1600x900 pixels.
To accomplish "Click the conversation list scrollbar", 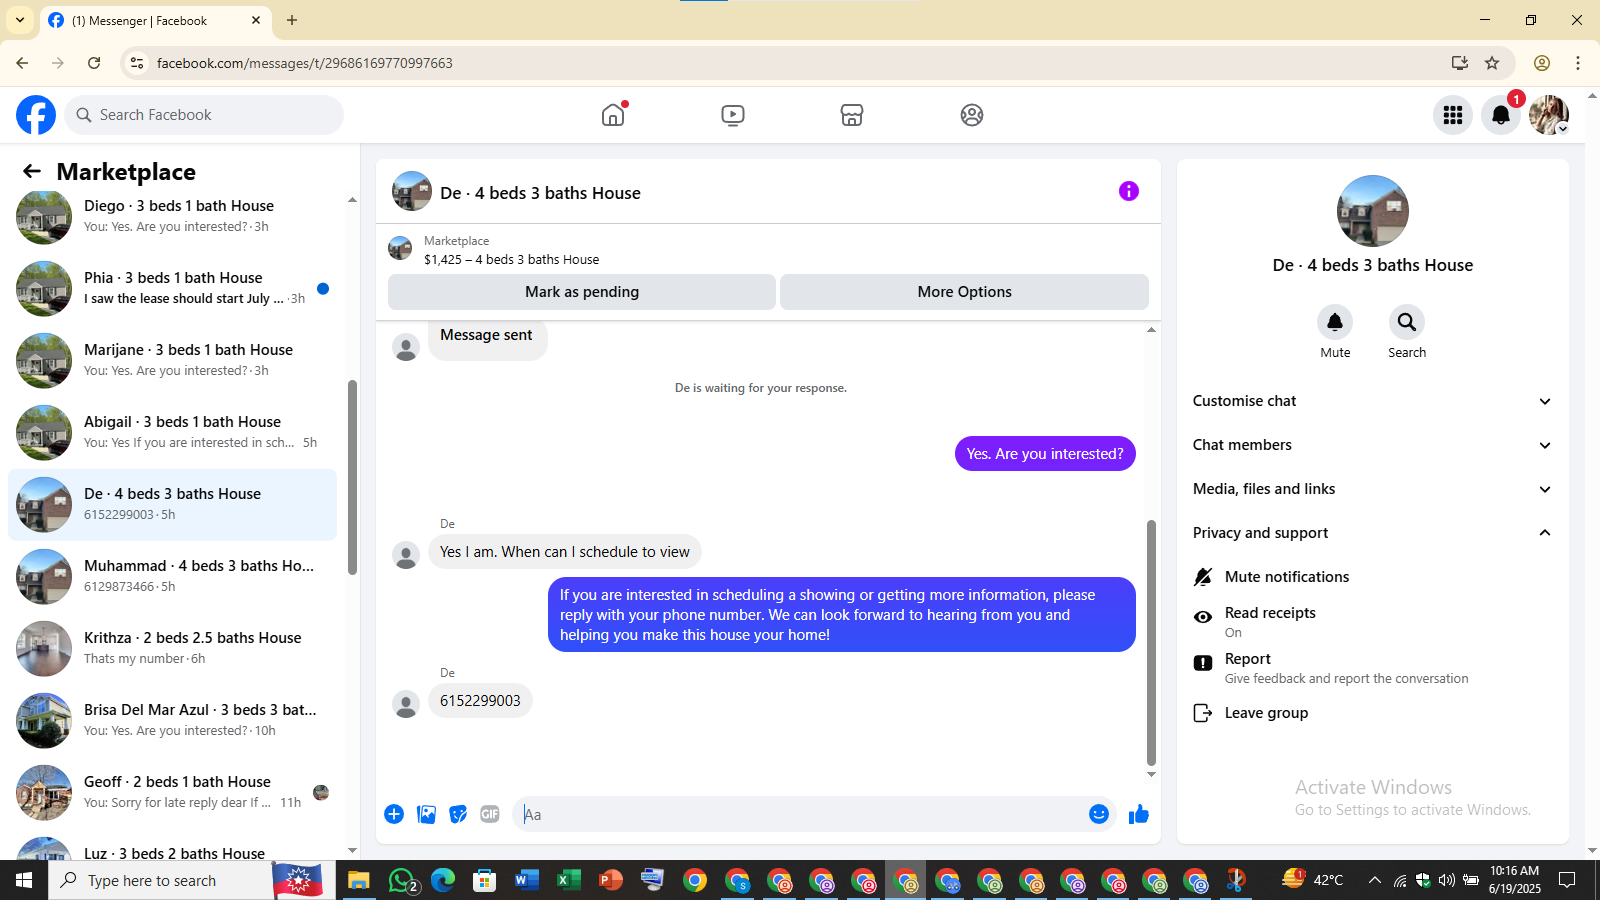I will (352, 477).
